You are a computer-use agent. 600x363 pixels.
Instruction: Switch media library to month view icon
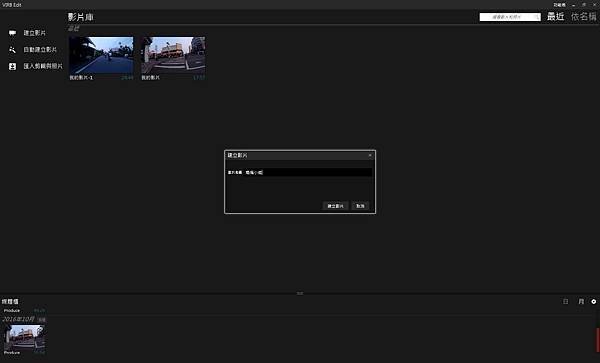tap(581, 301)
